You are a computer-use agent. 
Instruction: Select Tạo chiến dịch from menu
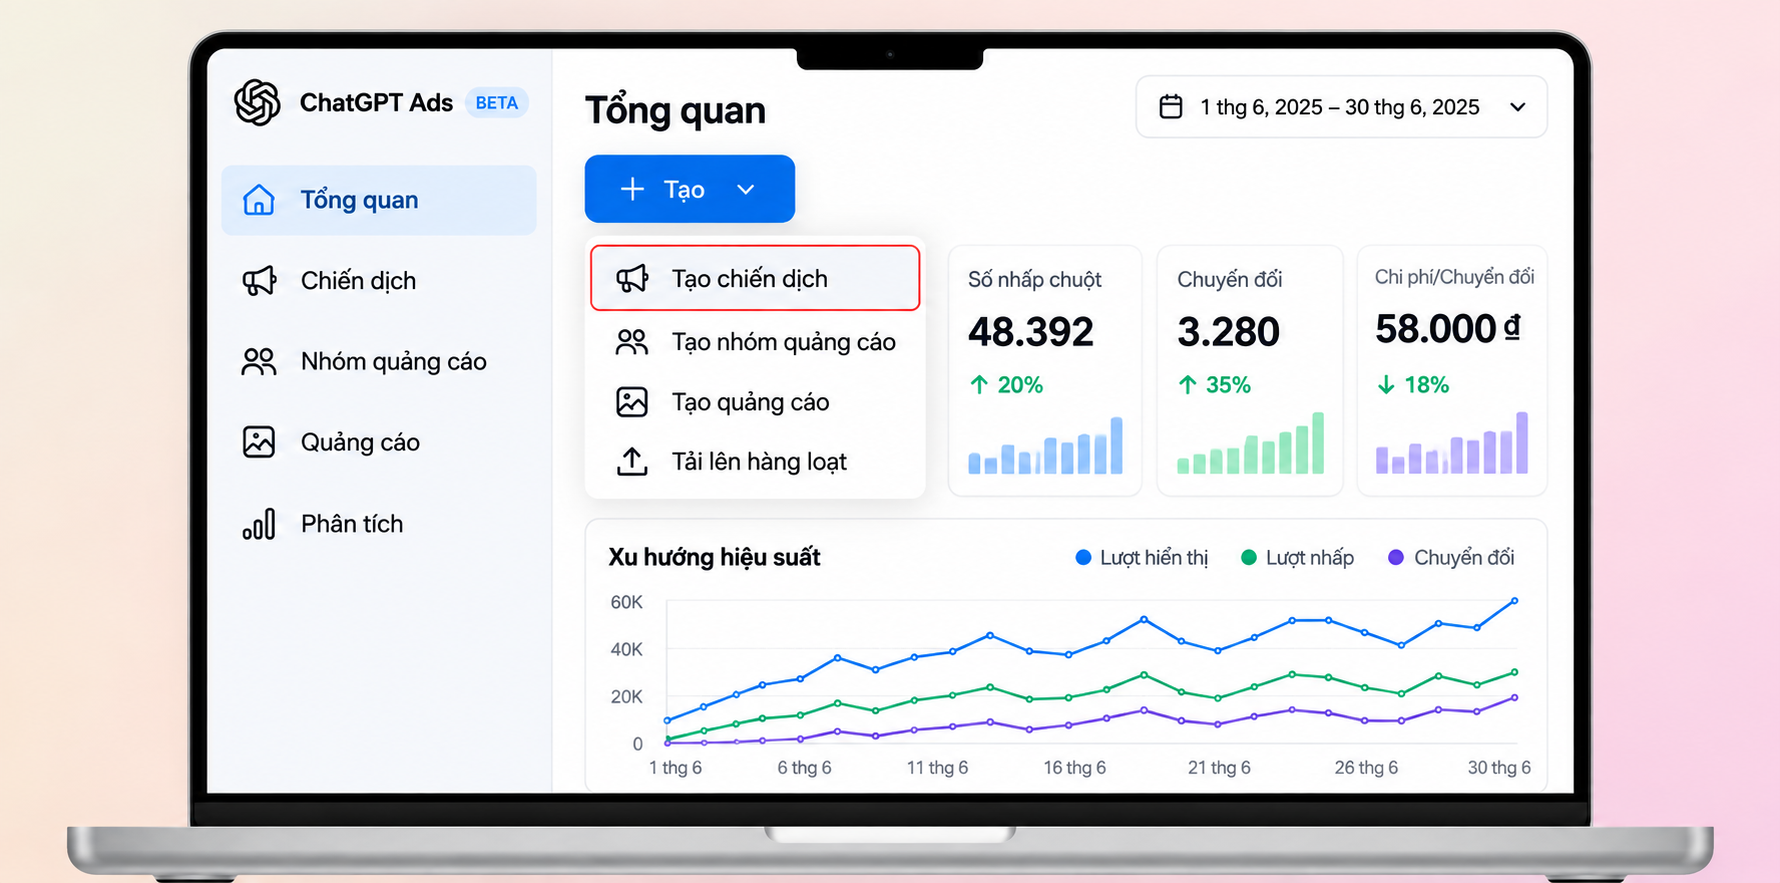pos(755,278)
